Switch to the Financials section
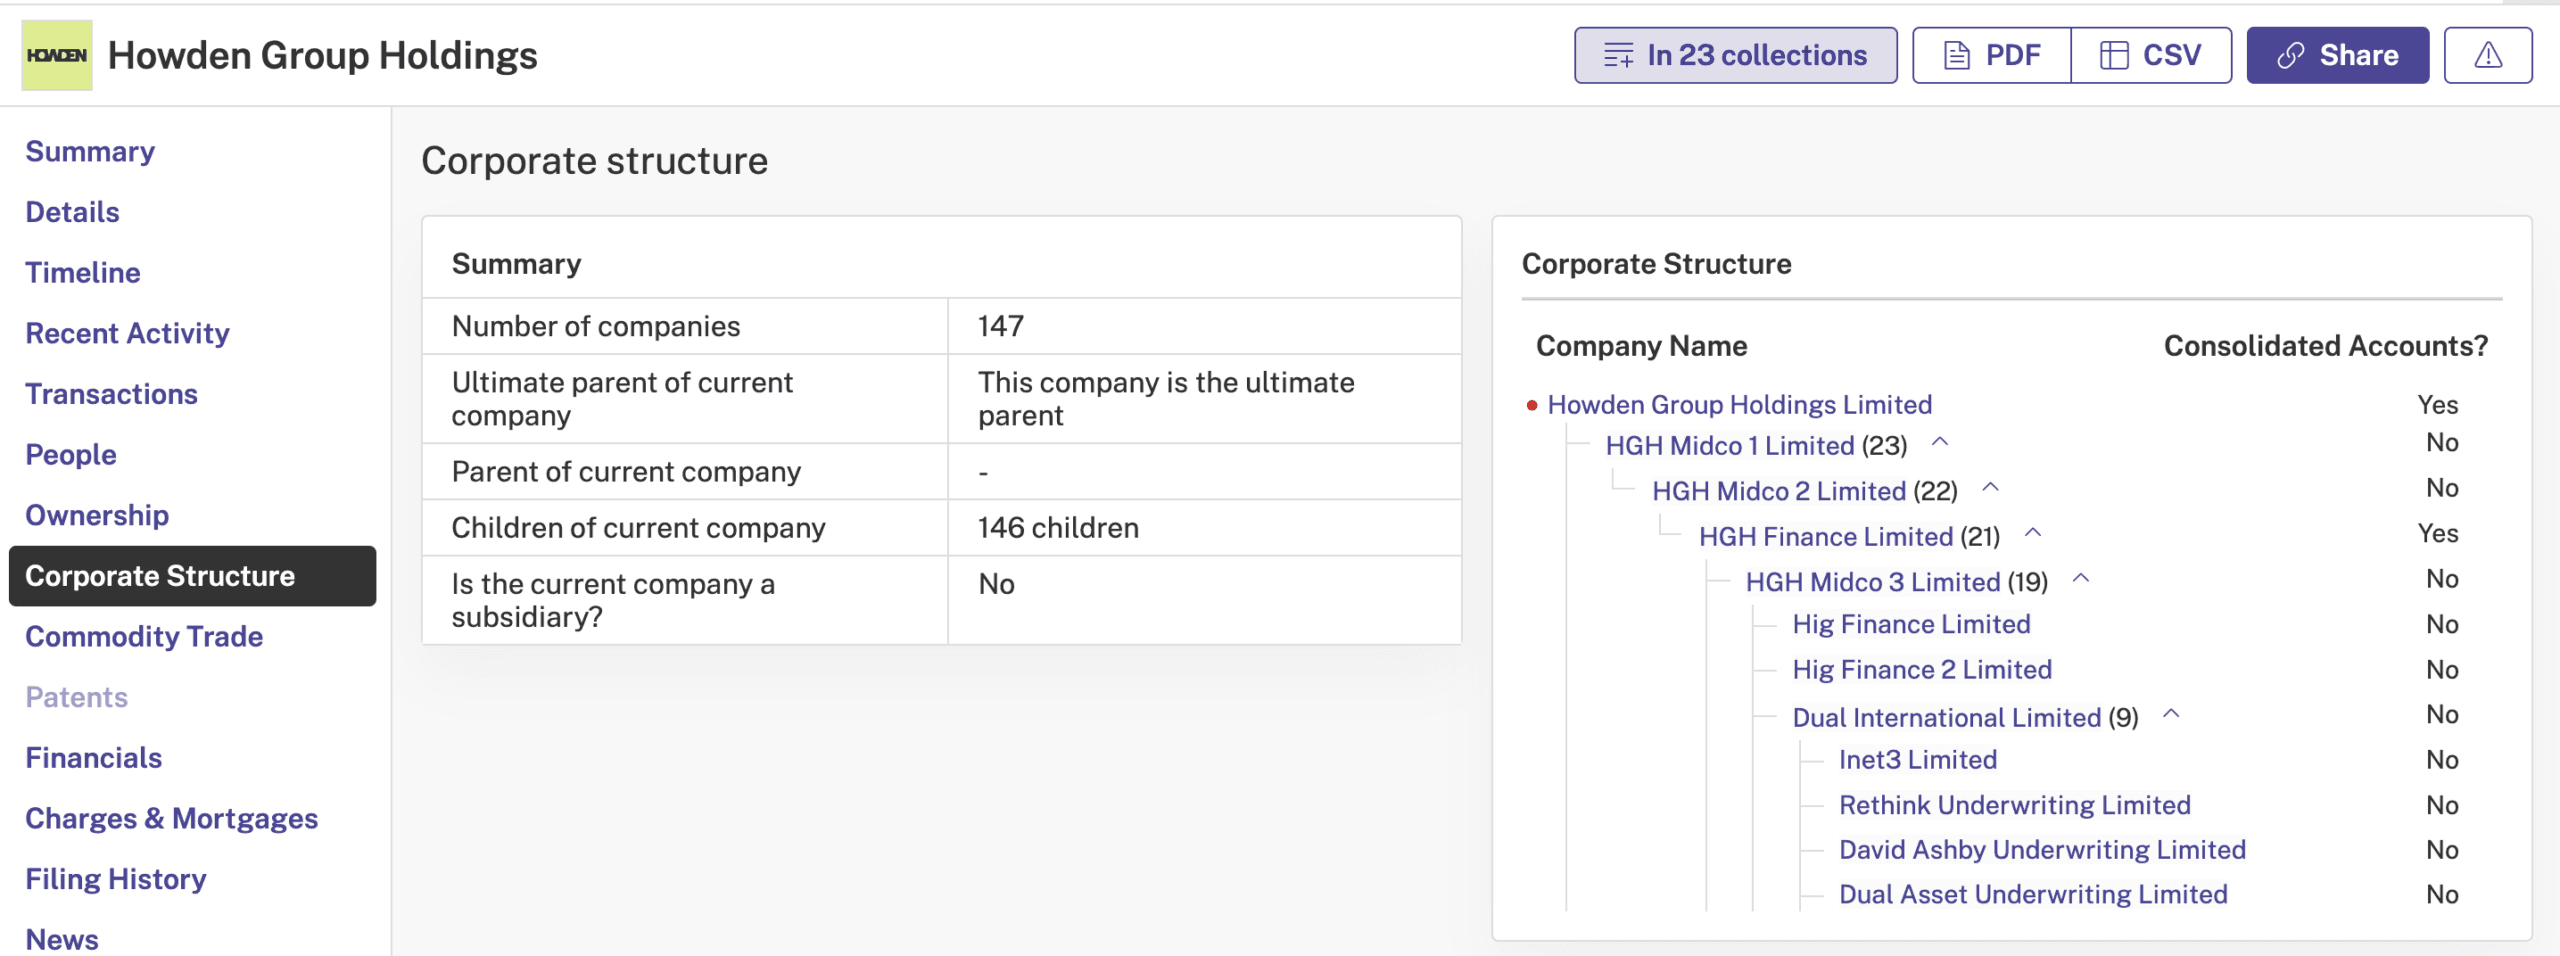Screen dimensions: 2560x956 tap(93, 758)
